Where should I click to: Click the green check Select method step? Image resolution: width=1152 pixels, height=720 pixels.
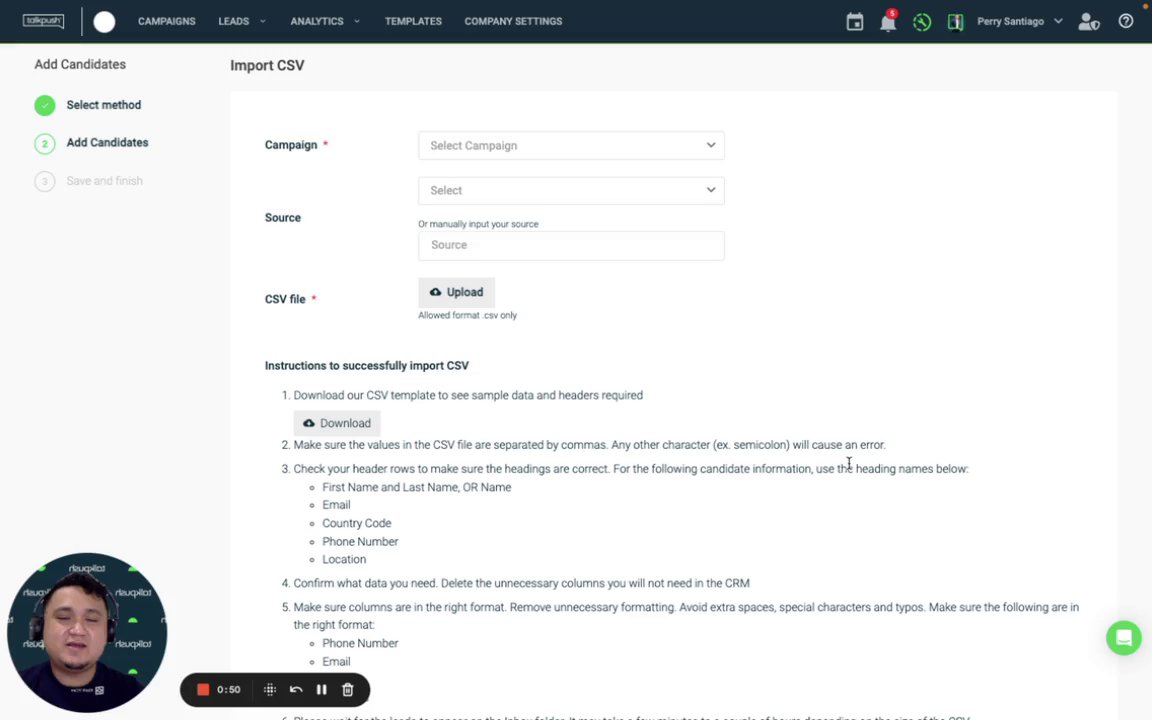(45, 105)
